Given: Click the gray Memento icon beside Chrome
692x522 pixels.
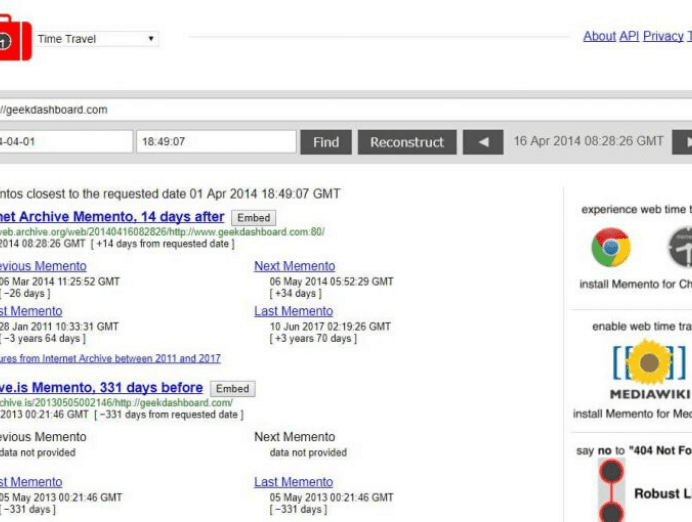Looking at the screenshot, I should (680, 247).
